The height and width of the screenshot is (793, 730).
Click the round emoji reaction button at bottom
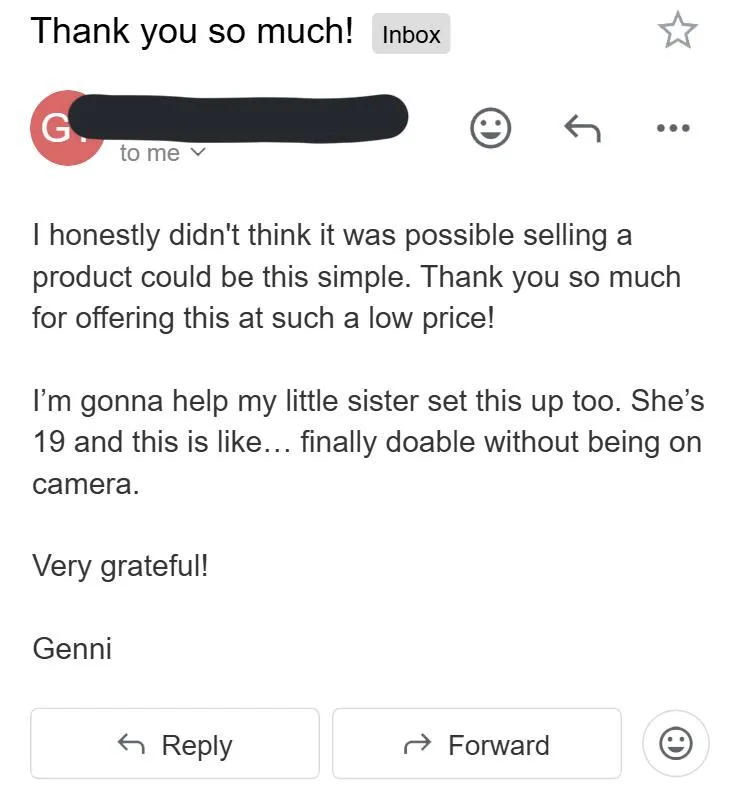(675, 743)
